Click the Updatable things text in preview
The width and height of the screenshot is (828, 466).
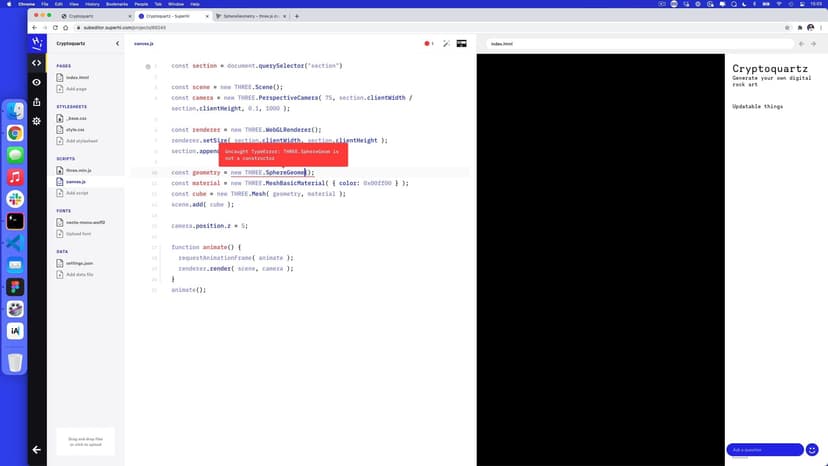click(x=757, y=107)
